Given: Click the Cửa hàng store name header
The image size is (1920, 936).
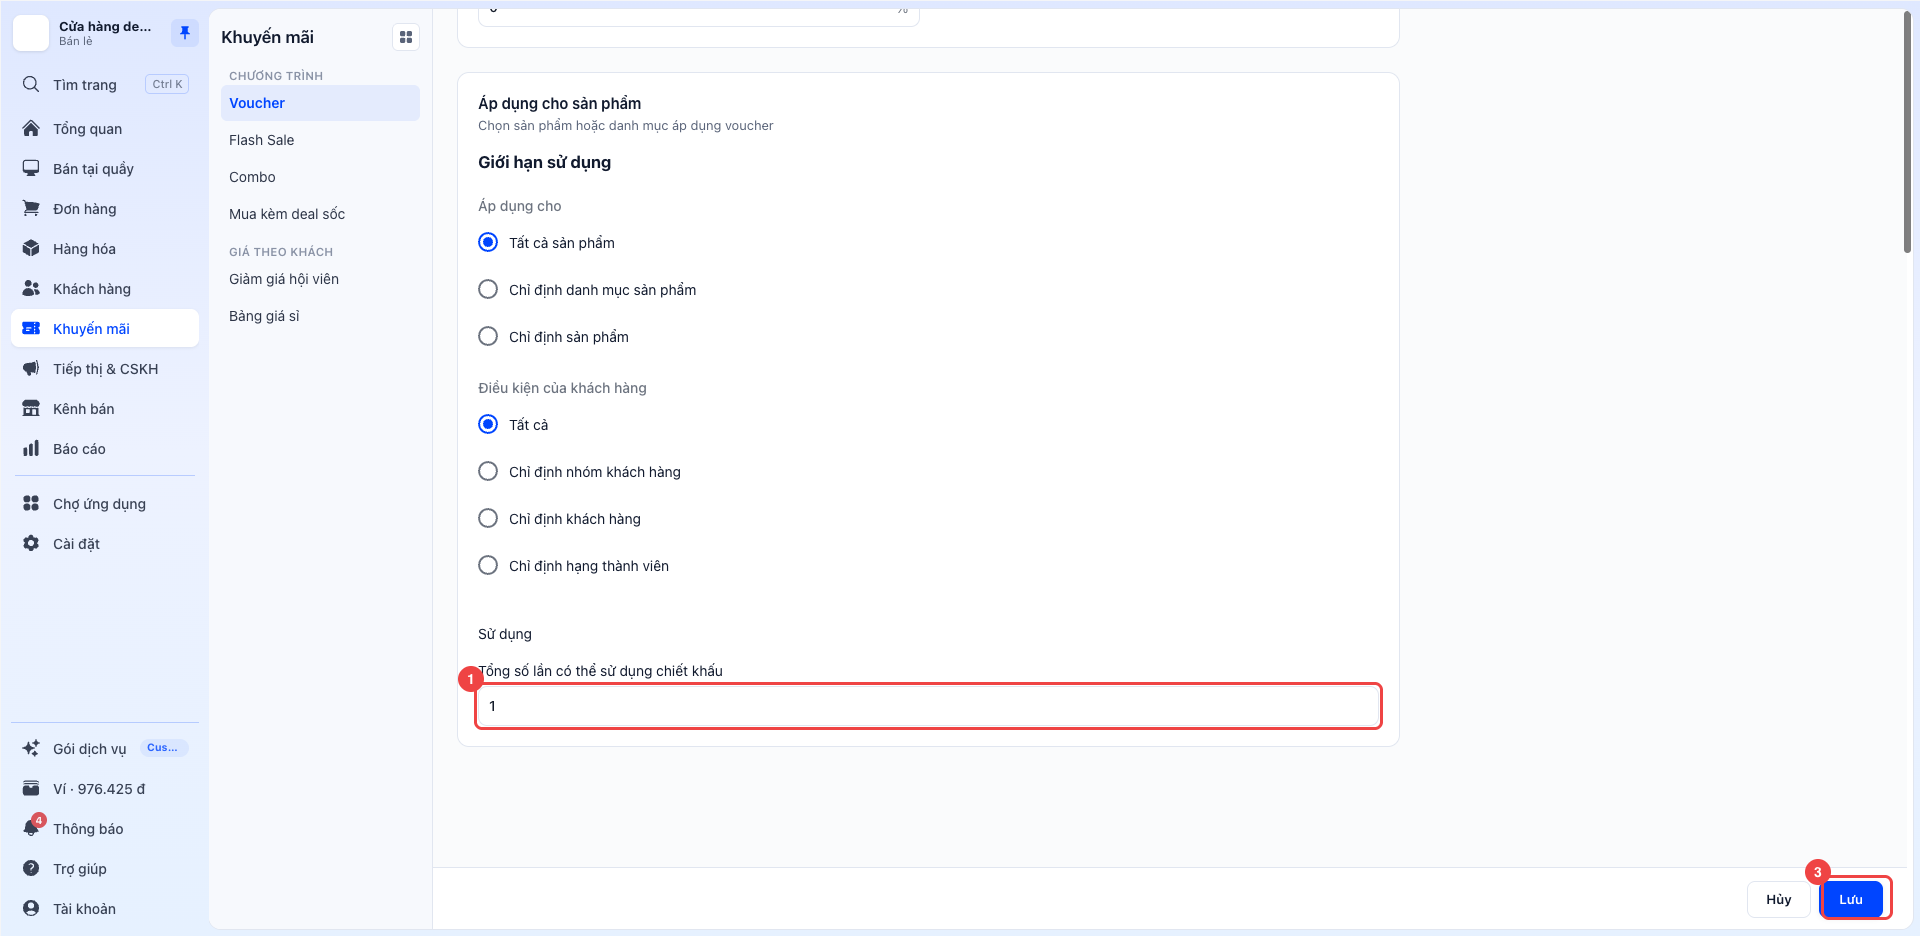Looking at the screenshot, I should (x=105, y=26).
